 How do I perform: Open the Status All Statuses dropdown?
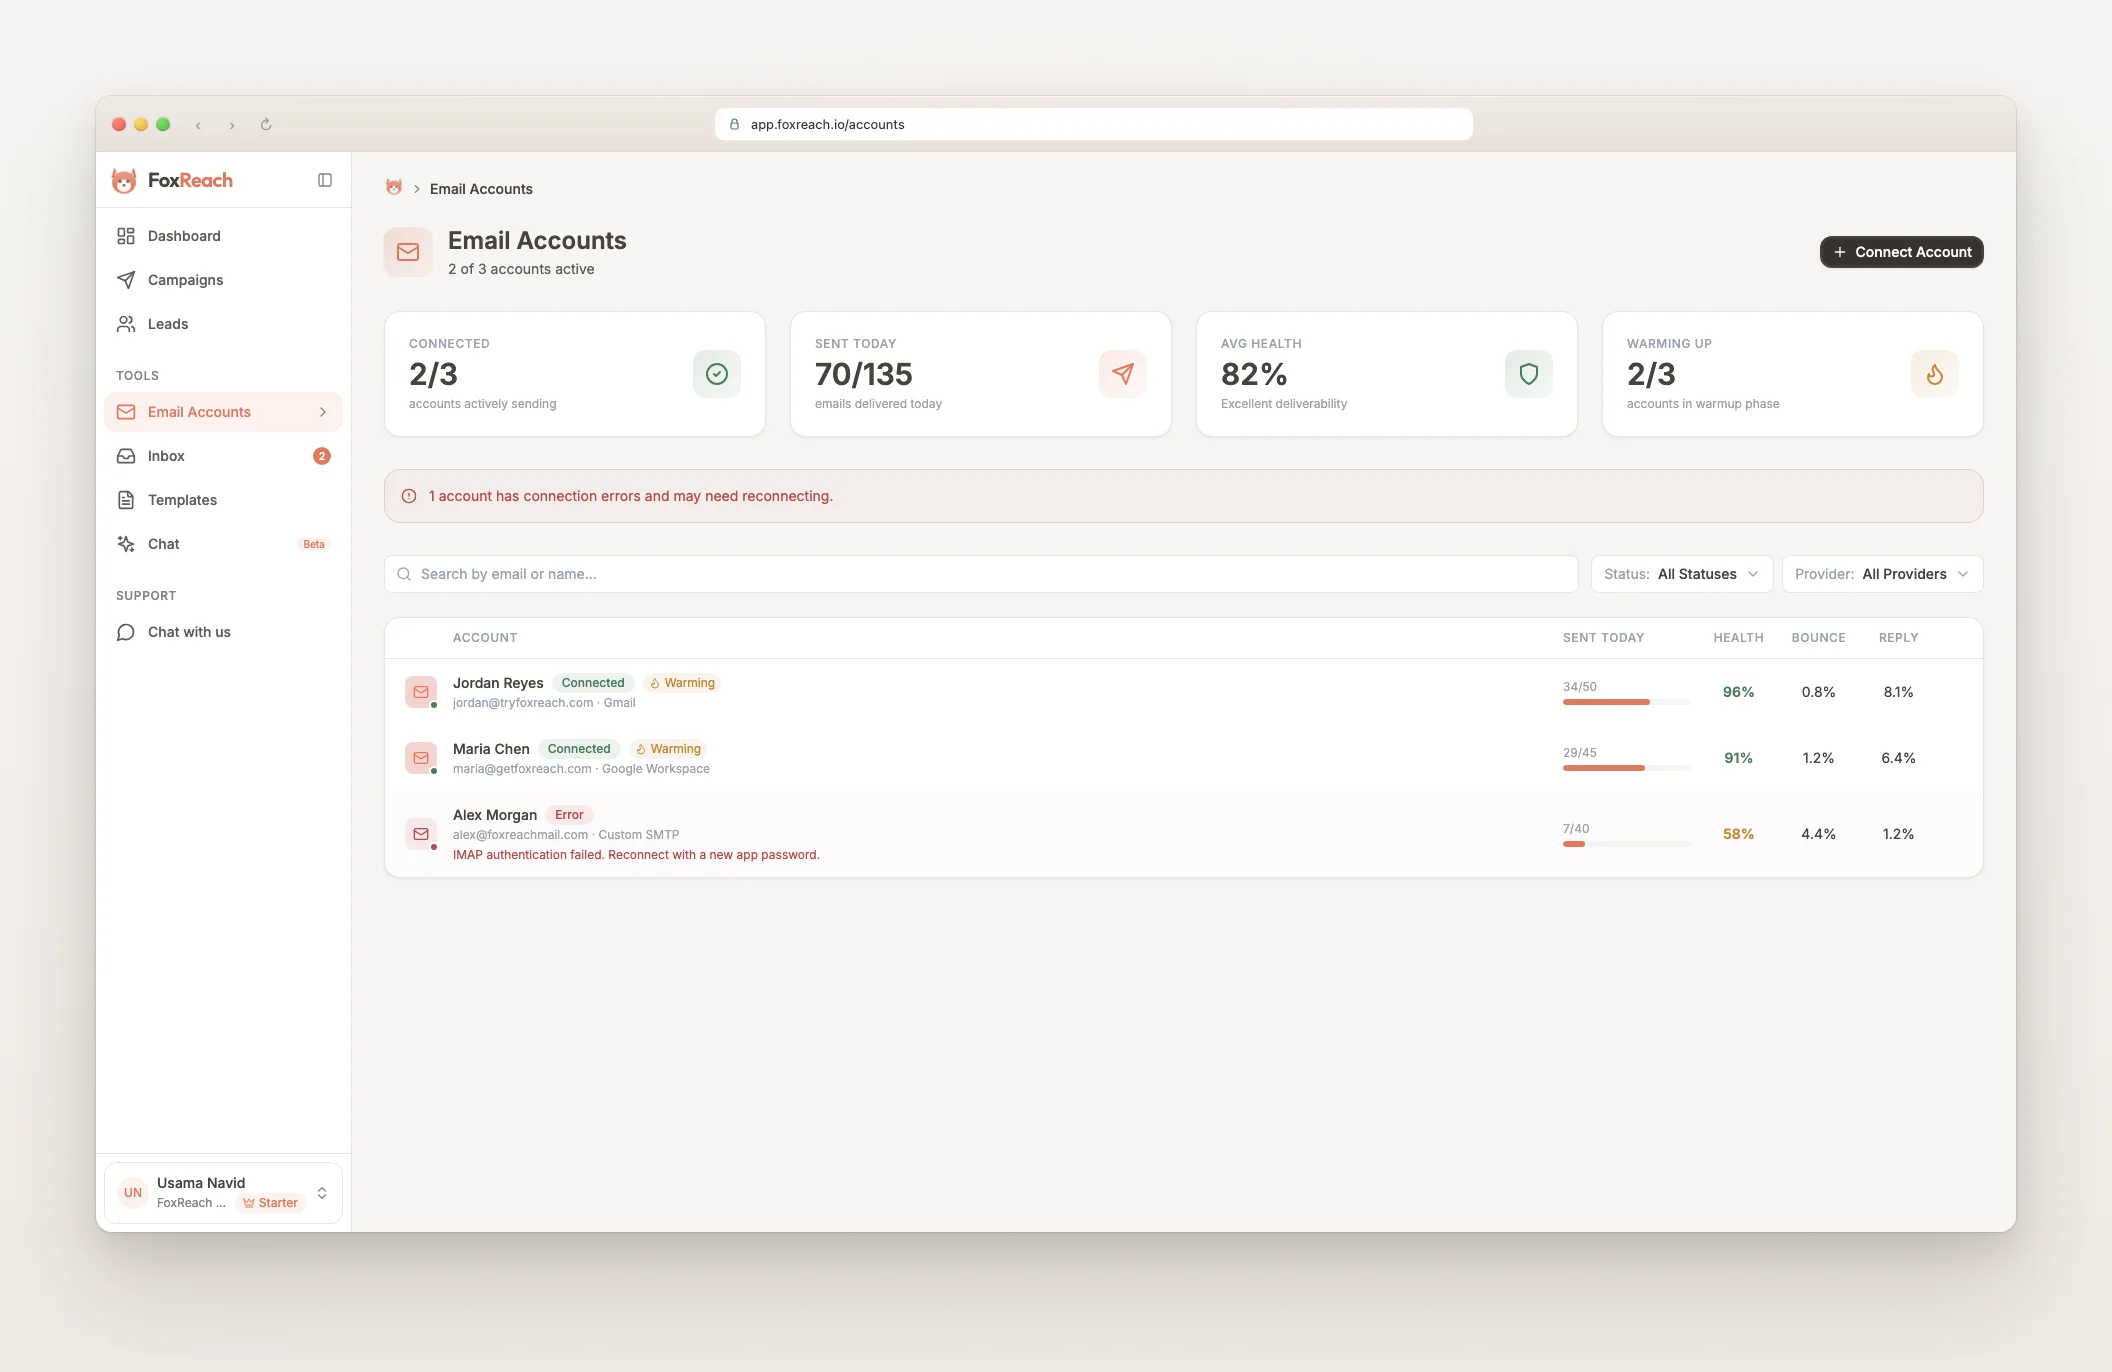pos(1681,574)
